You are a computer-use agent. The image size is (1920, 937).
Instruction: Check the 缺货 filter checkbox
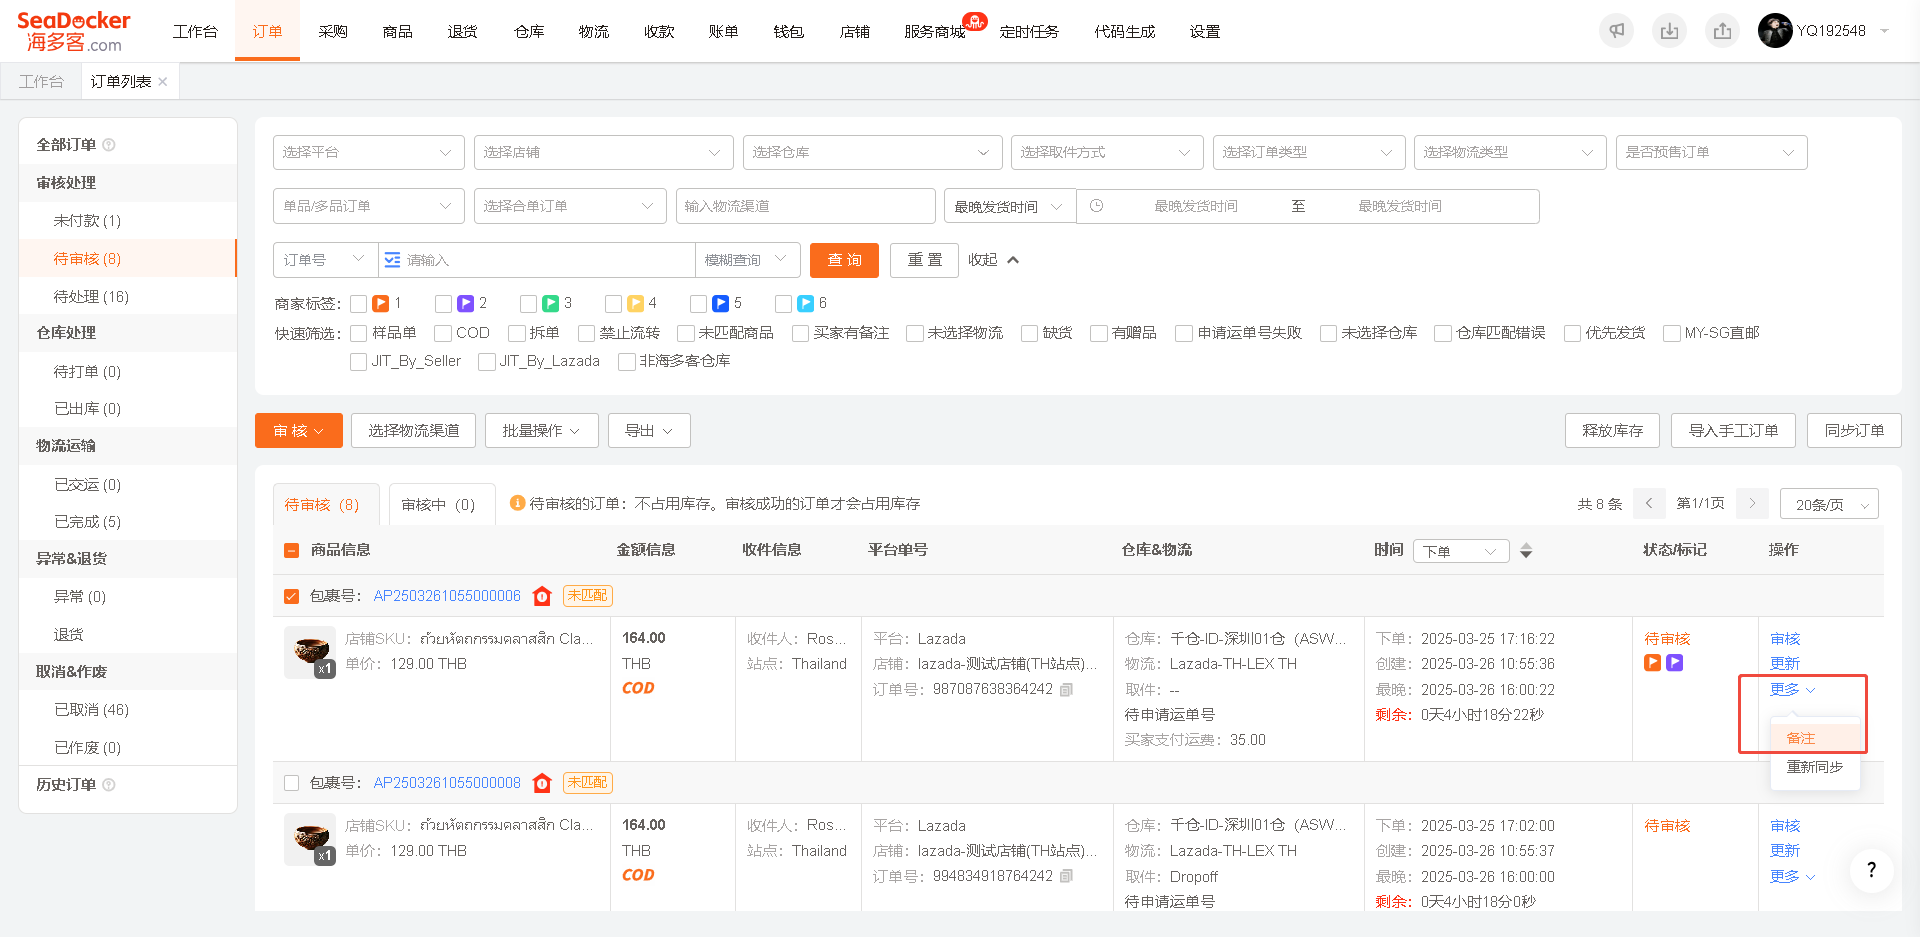[1030, 333]
